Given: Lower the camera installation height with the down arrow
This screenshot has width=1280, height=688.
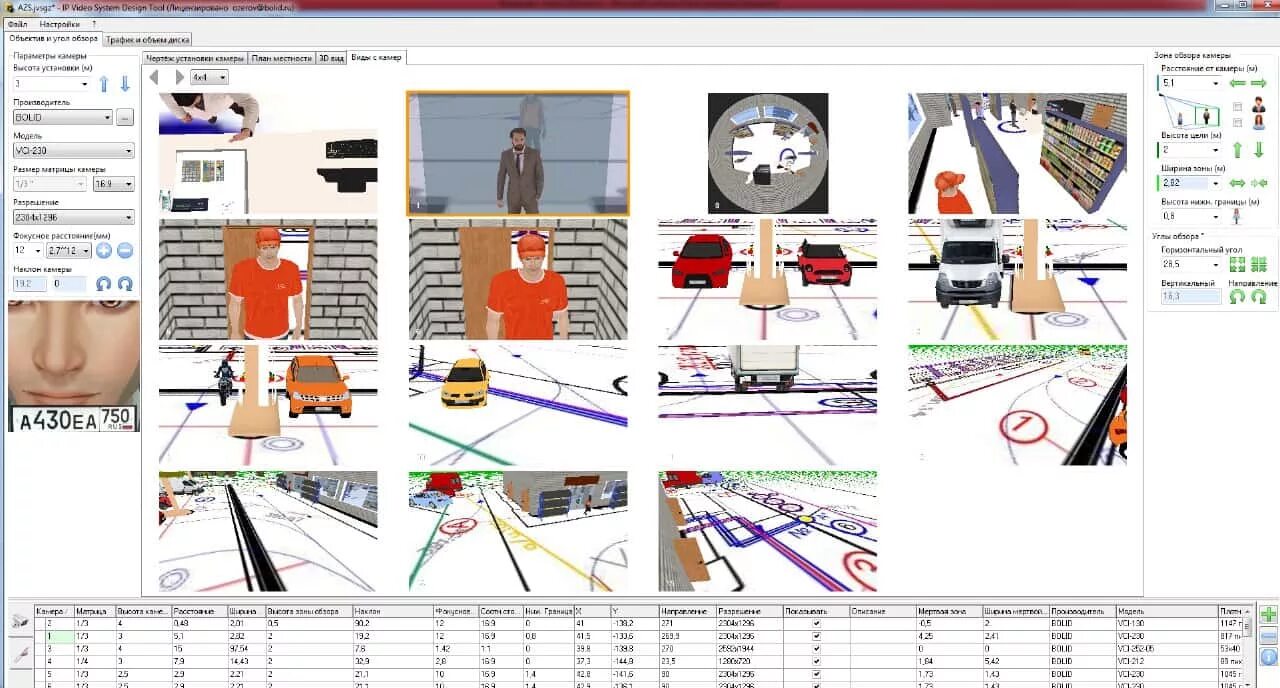Looking at the screenshot, I should coord(125,84).
